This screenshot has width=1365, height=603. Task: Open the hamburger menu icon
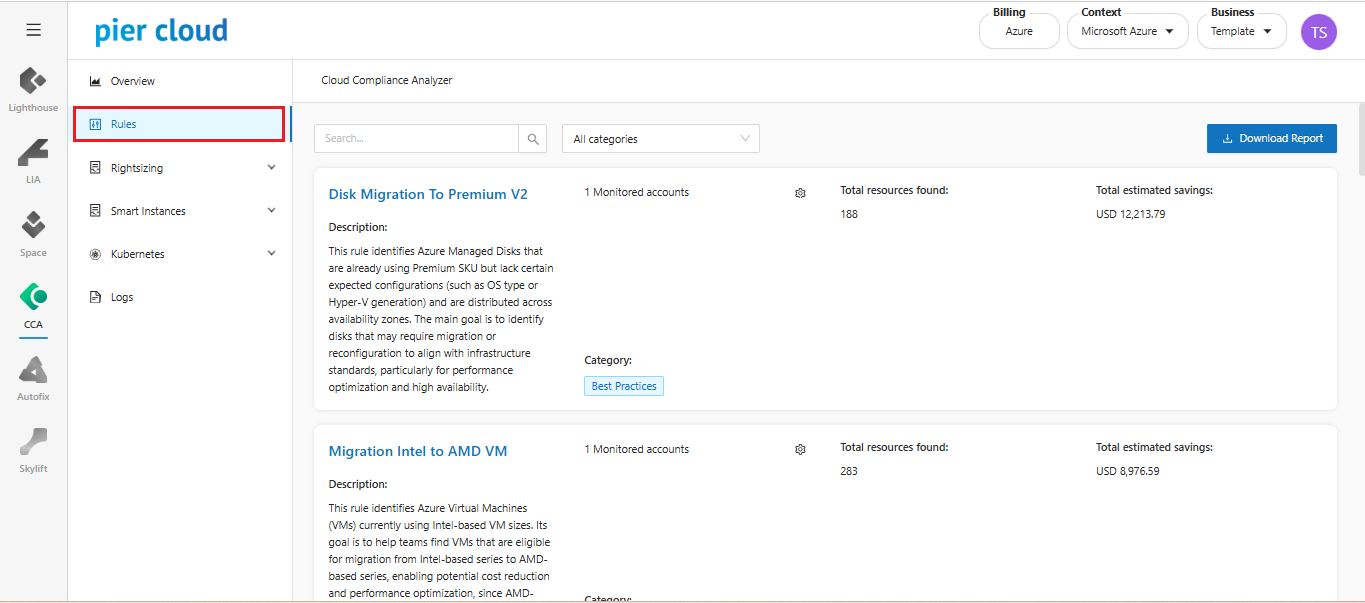pos(33,30)
